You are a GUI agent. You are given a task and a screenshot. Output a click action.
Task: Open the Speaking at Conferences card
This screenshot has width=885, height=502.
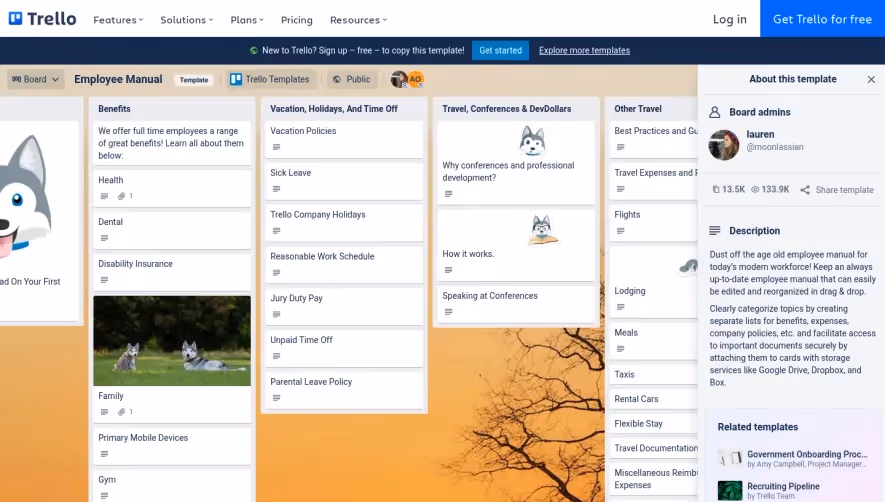click(516, 304)
